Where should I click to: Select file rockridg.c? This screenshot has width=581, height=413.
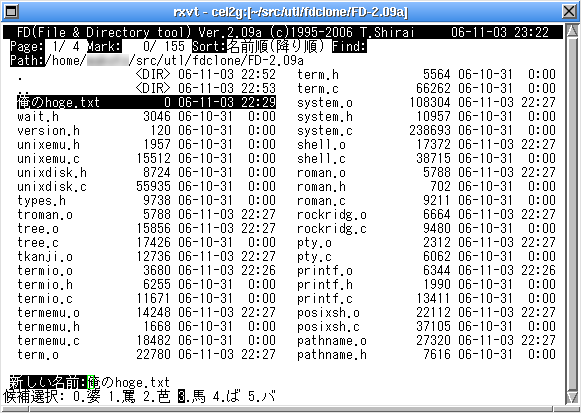(x=332, y=229)
